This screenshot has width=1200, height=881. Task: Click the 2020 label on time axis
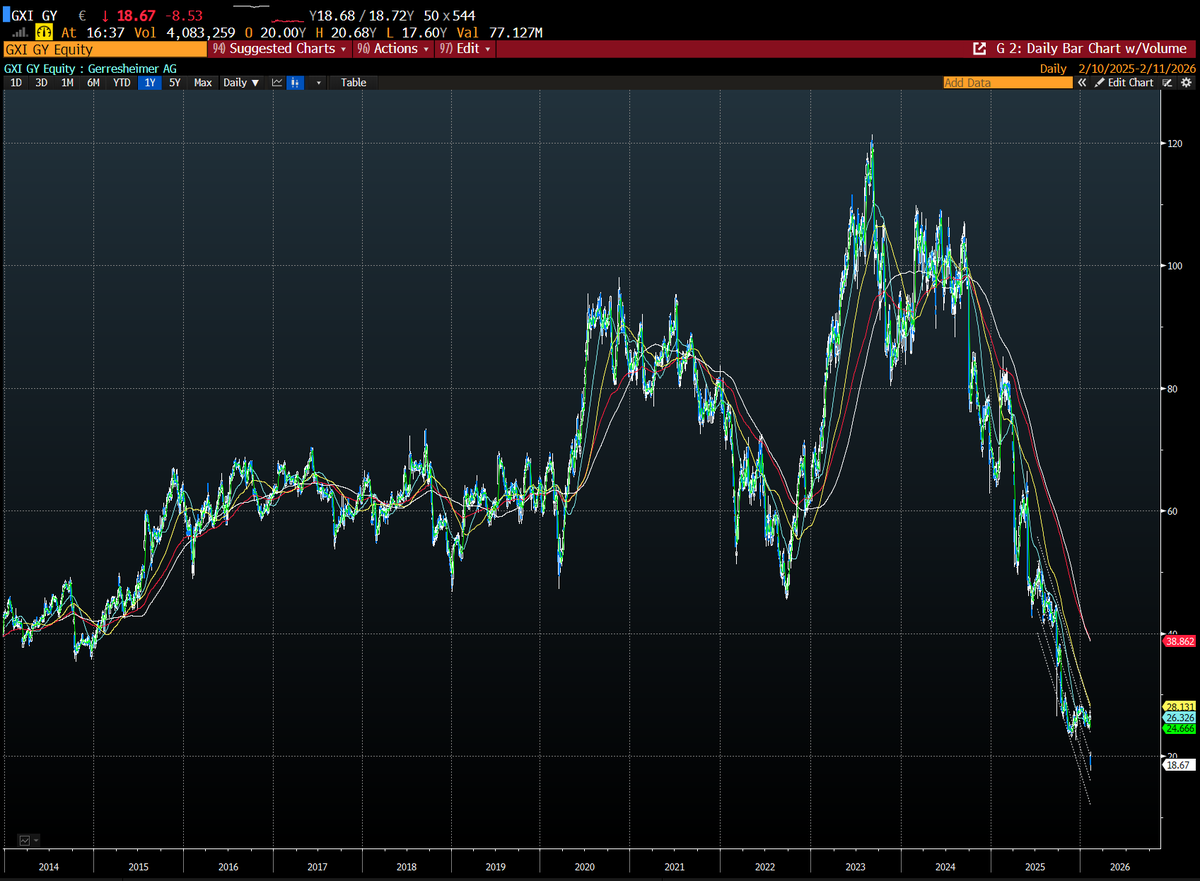click(x=585, y=868)
